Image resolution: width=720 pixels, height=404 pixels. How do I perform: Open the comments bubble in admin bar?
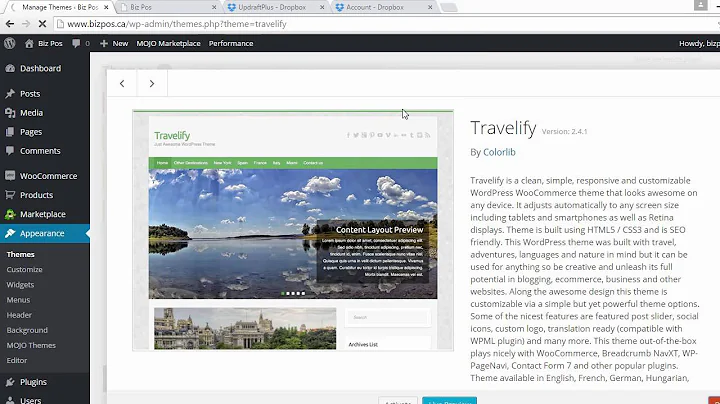pyautogui.click(x=81, y=43)
